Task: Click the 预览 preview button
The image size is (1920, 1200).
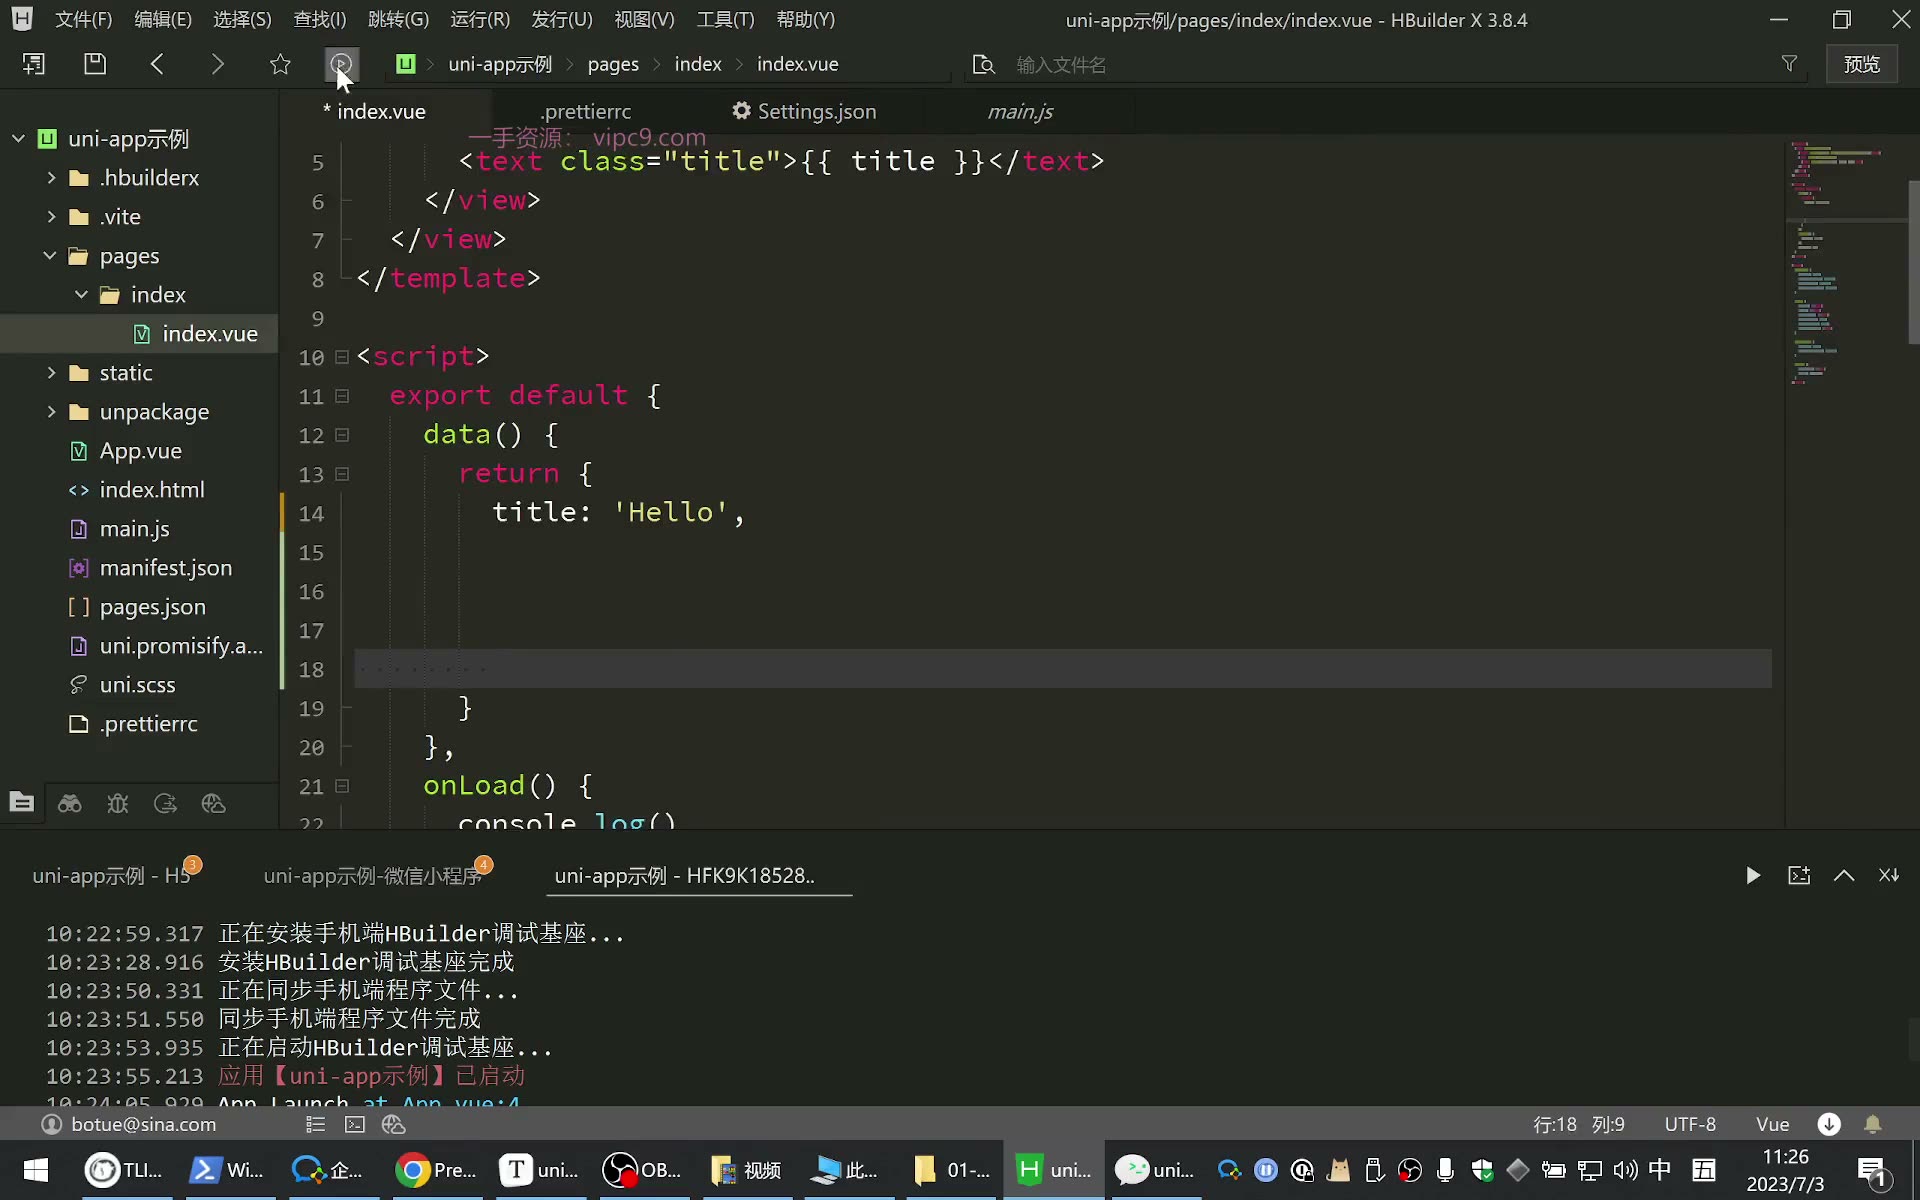Action: click(1861, 64)
